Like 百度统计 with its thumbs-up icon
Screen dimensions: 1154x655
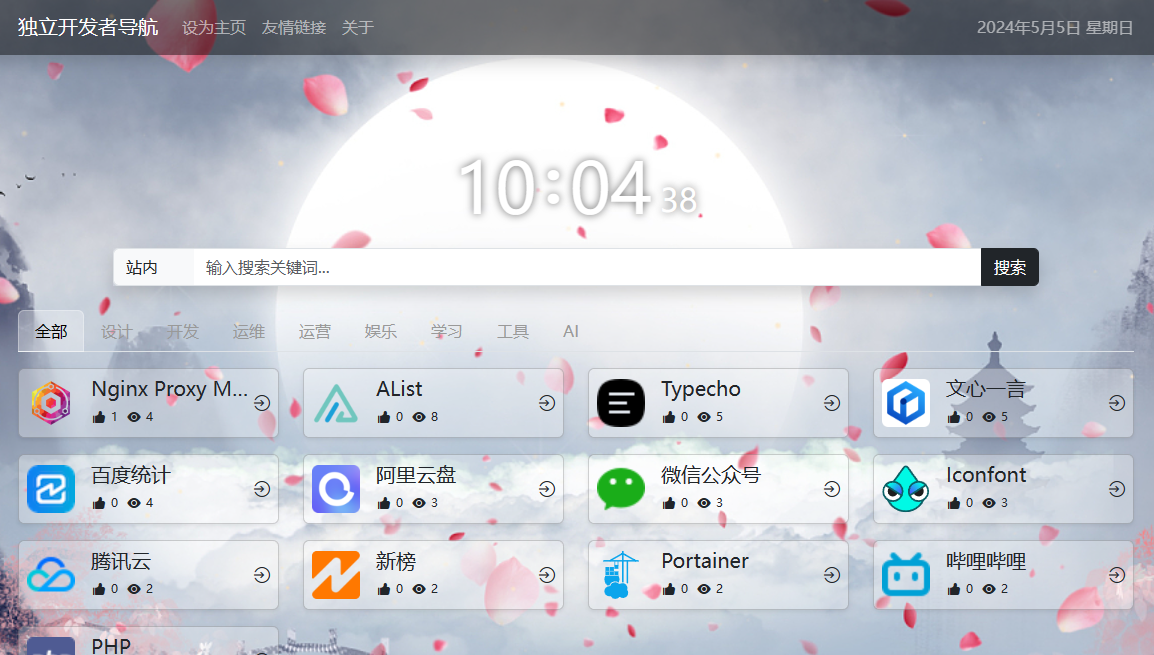[99, 503]
